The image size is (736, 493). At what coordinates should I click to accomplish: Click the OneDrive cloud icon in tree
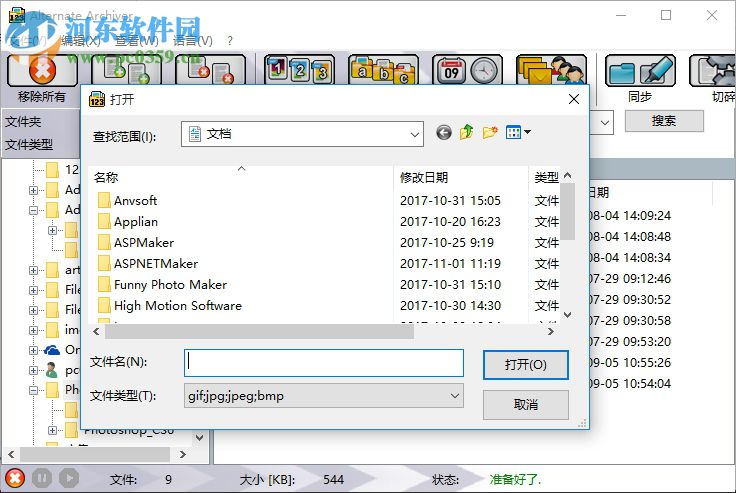(52, 350)
